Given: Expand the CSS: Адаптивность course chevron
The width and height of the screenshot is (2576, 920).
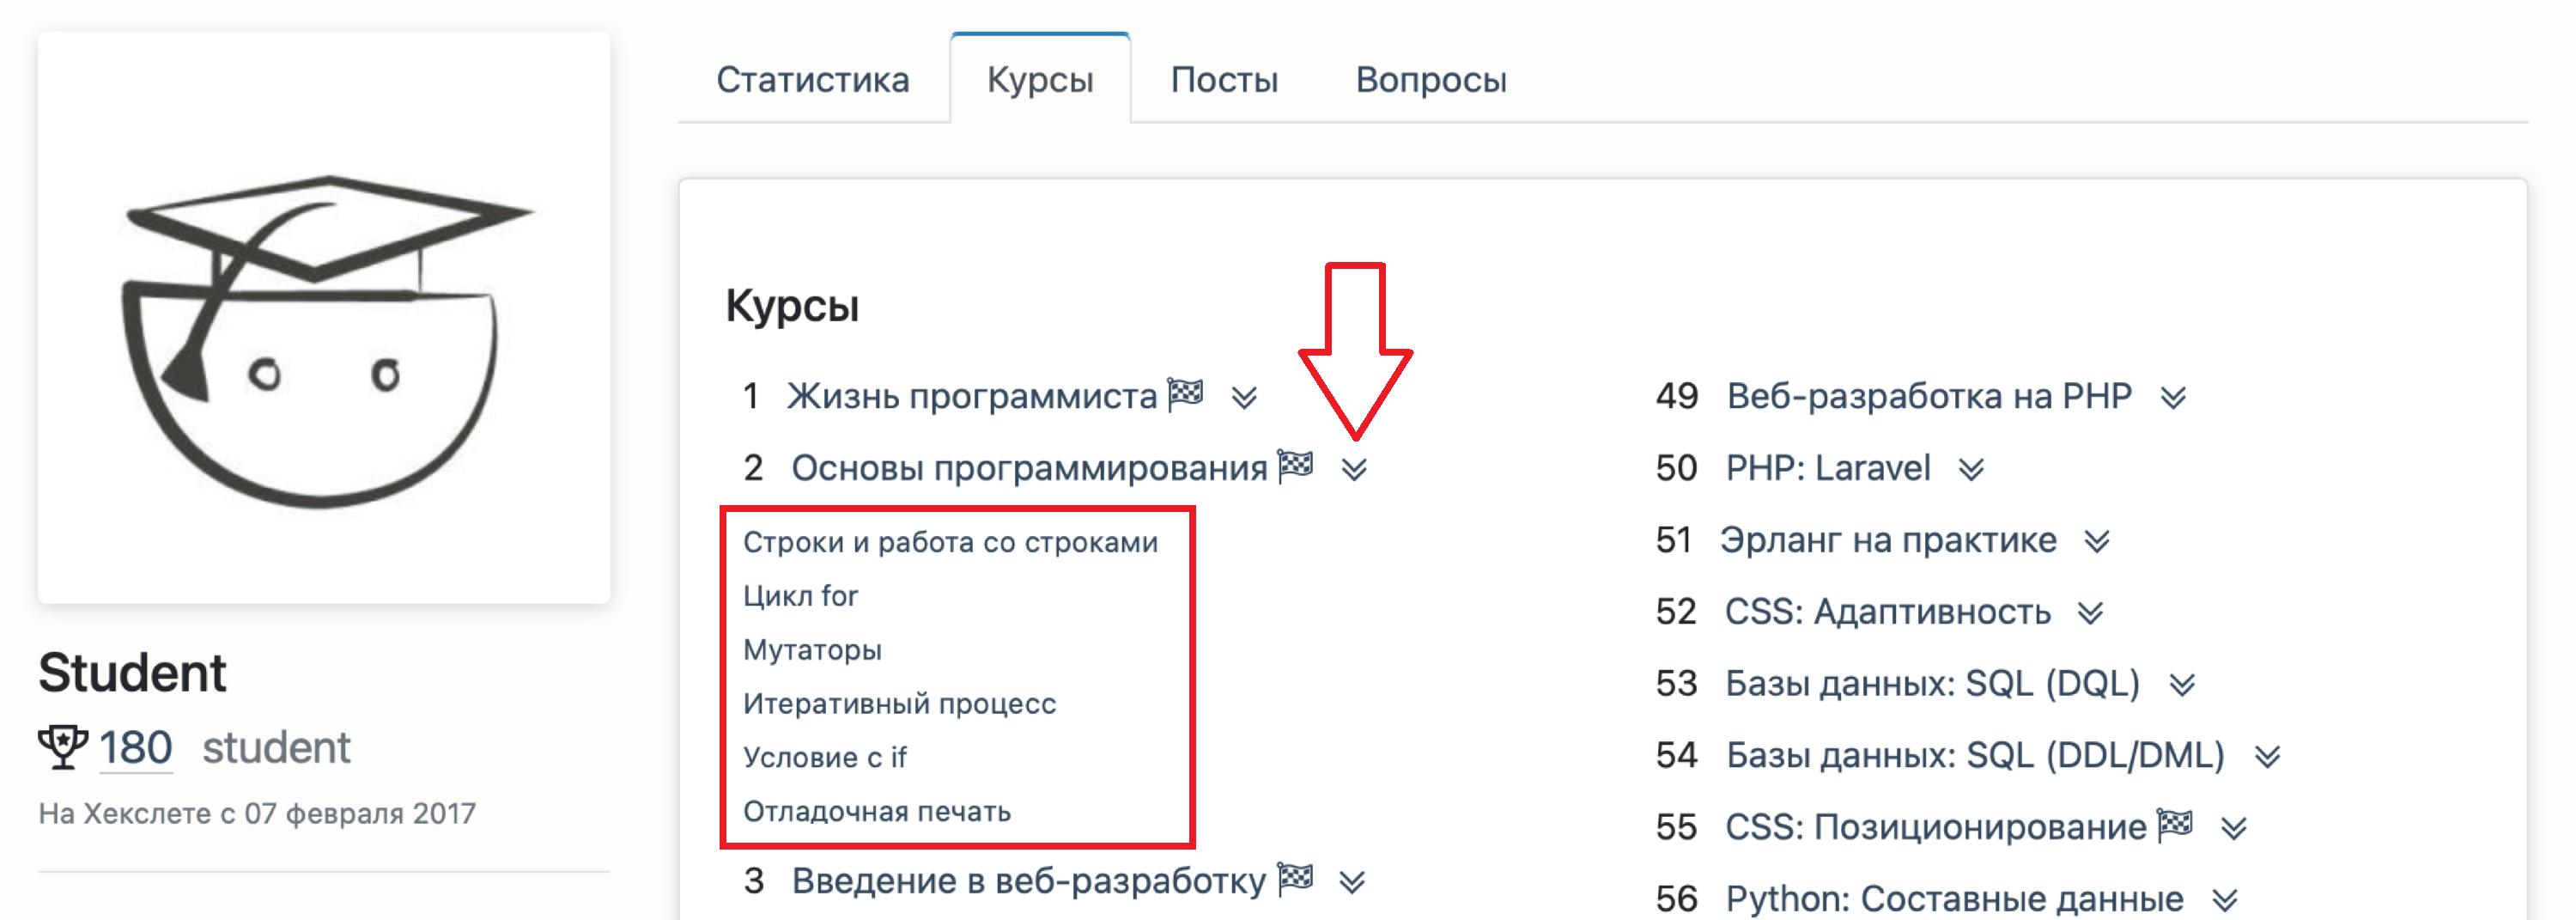Looking at the screenshot, I should 2090,613.
